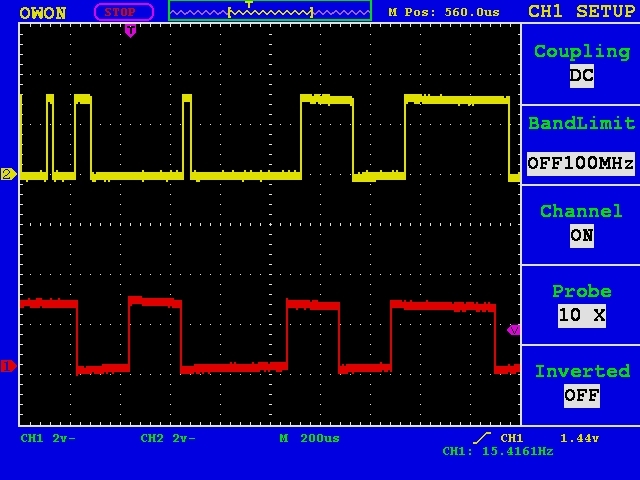Screen dimensions: 640x480
Task: Click the 1.44v trigger level readout
Action: (579, 438)
